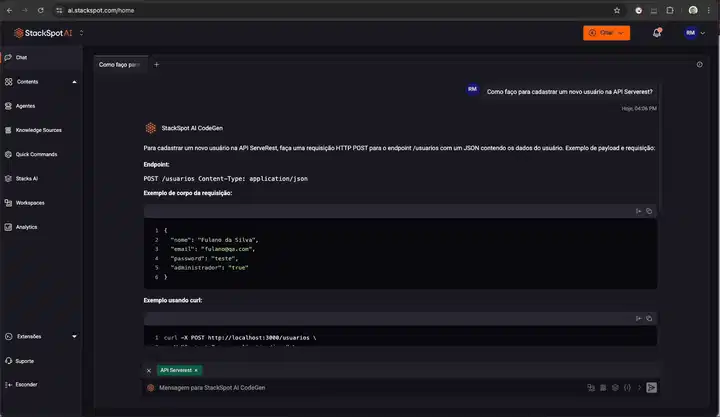Copy the JSON request body code

(x=648, y=211)
